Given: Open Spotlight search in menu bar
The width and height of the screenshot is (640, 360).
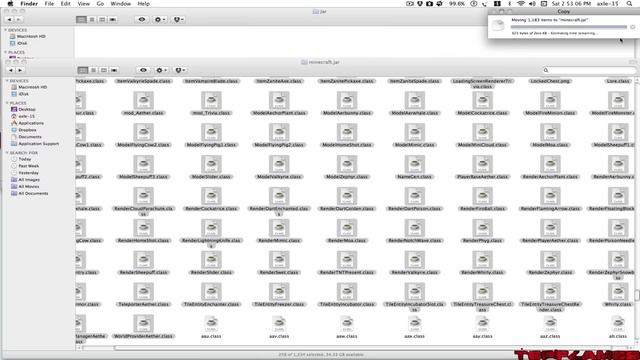Looking at the screenshot, I should [x=629, y=4].
